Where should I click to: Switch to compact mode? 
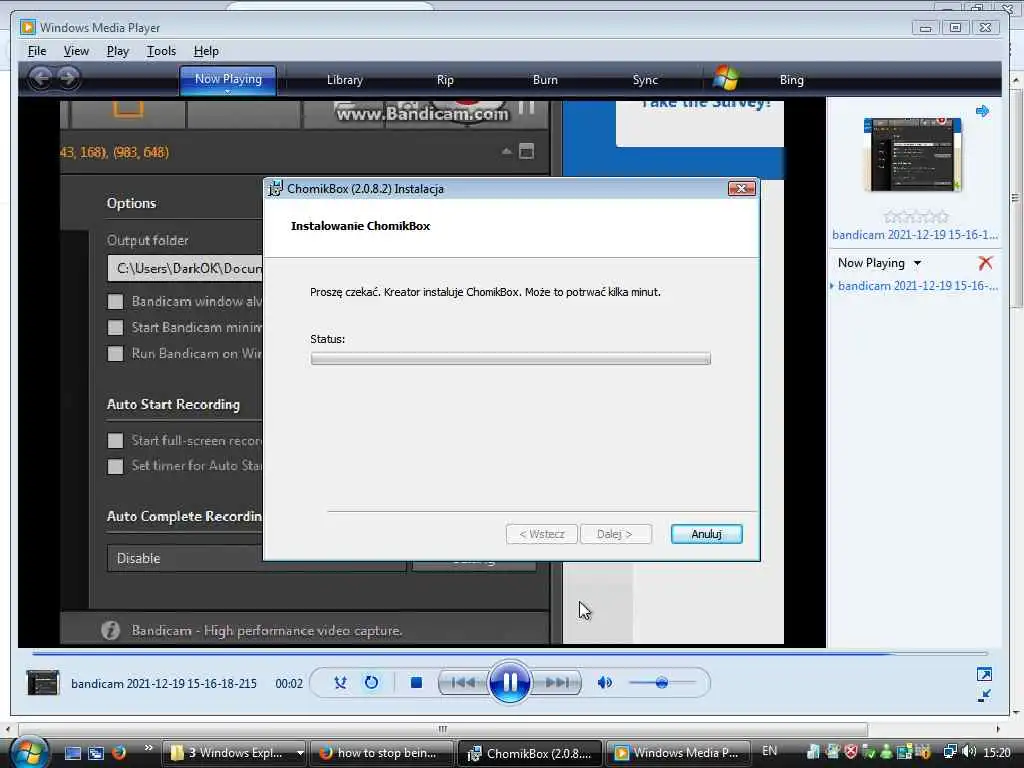[984, 696]
